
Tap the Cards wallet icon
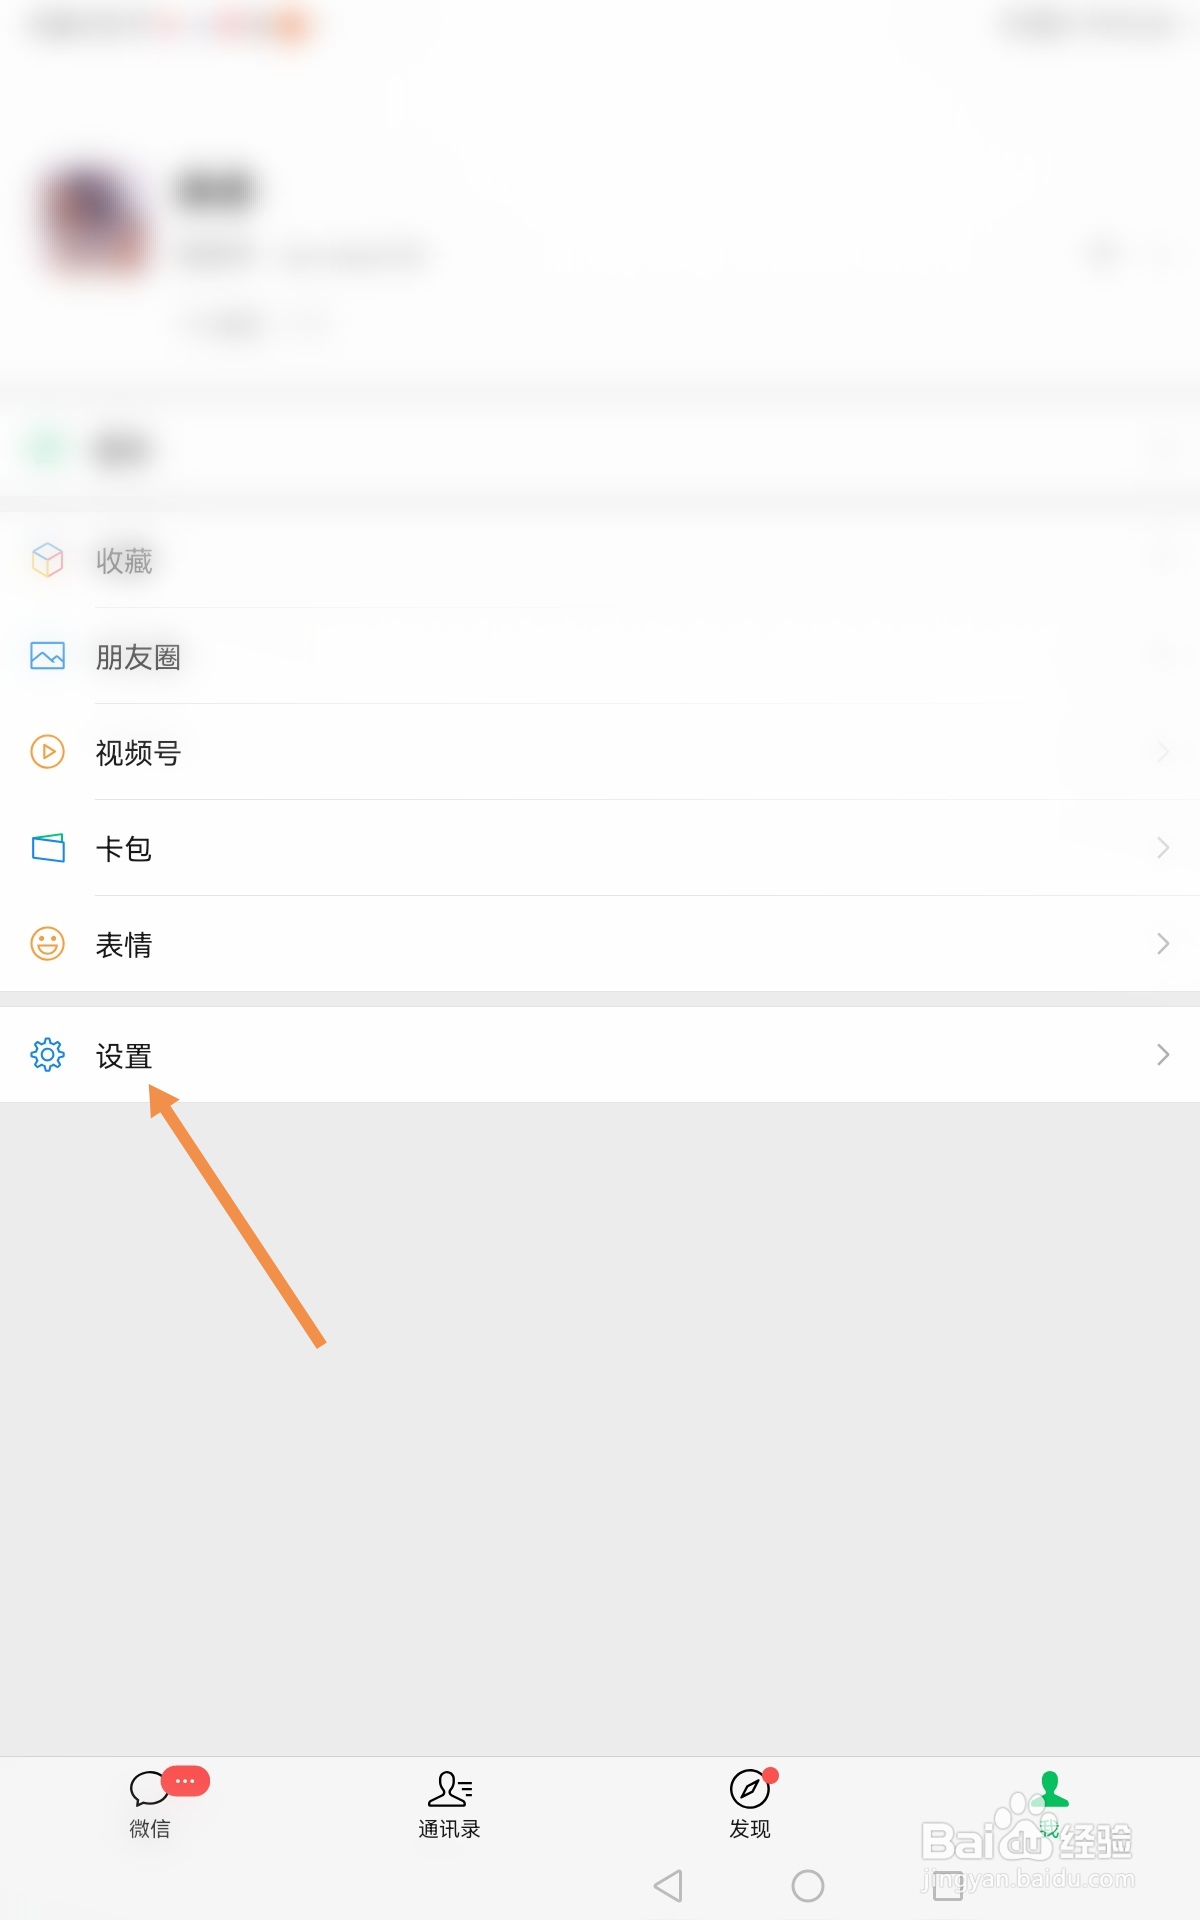(47, 848)
